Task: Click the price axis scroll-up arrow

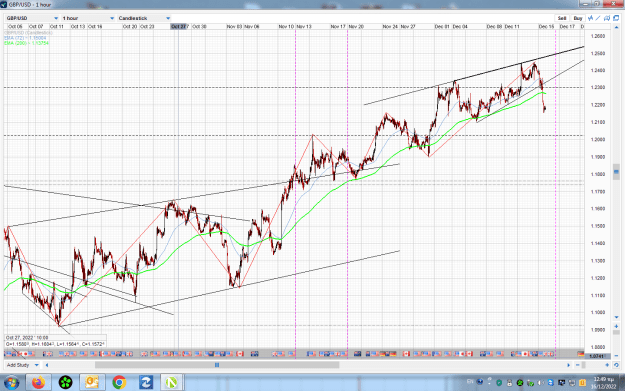Action: (x=616, y=28)
